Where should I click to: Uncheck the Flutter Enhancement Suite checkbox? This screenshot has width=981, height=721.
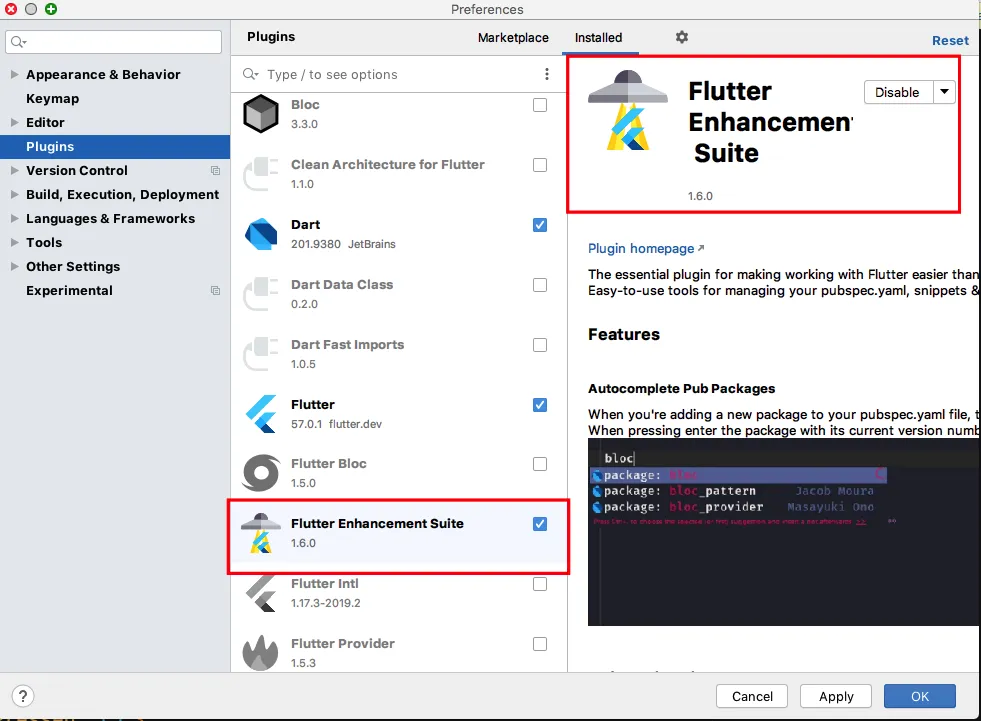[x=540, y=524]
